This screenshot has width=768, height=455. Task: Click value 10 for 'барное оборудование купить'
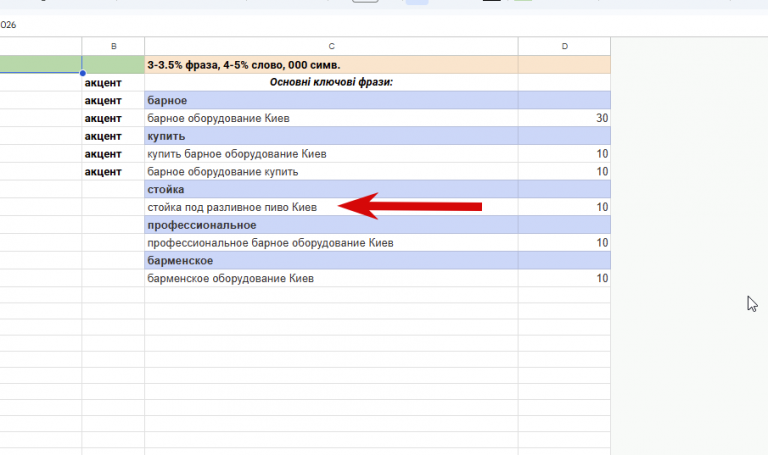pyautogui.click(x=564, y=171)
